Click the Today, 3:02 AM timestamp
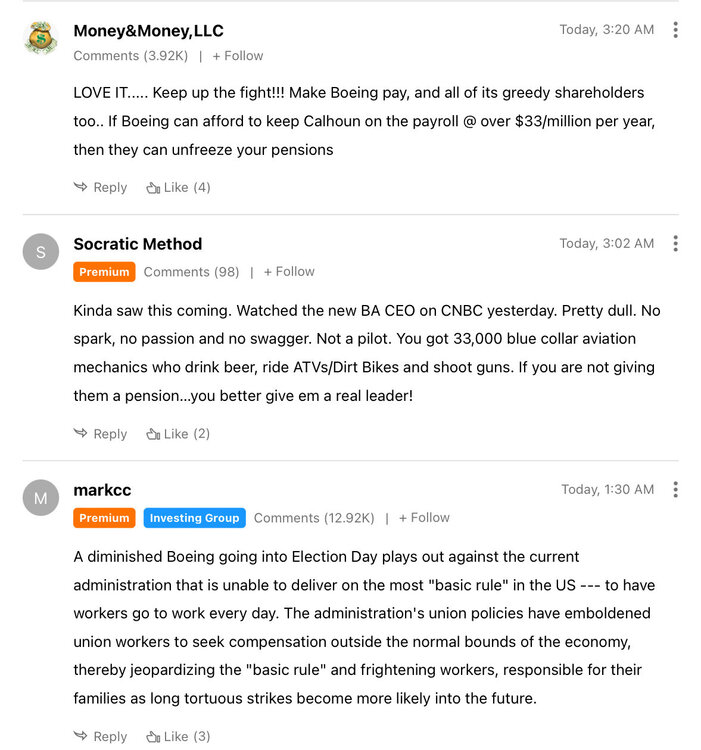Screen dimensions: 701x750 [x=606, y=244]
